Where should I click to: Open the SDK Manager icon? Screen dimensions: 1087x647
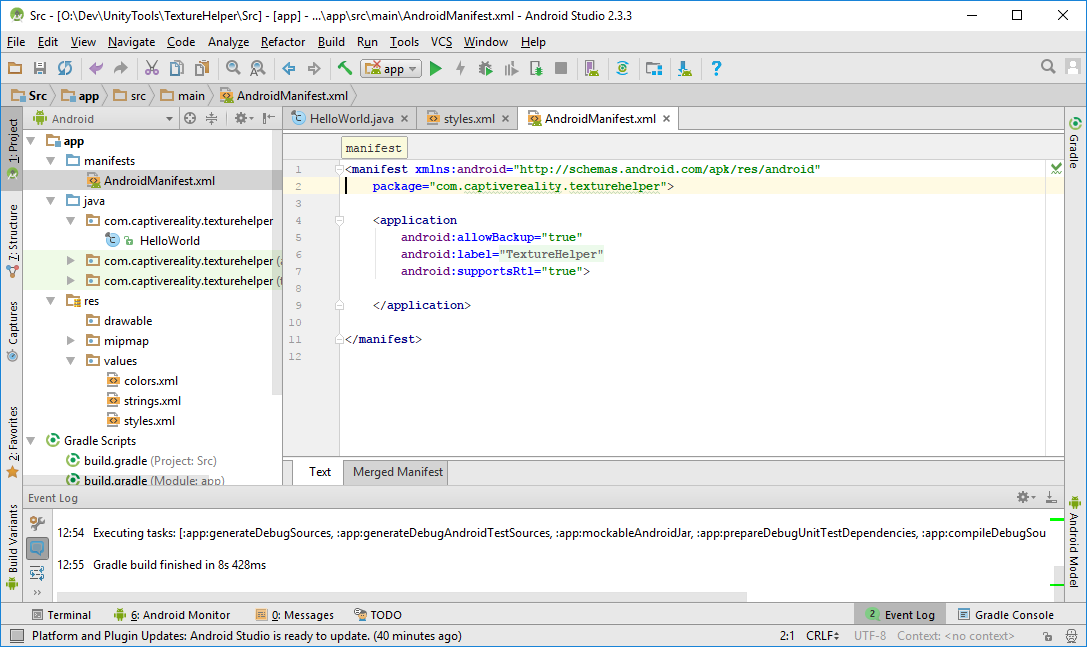click(x=685, y=68)
